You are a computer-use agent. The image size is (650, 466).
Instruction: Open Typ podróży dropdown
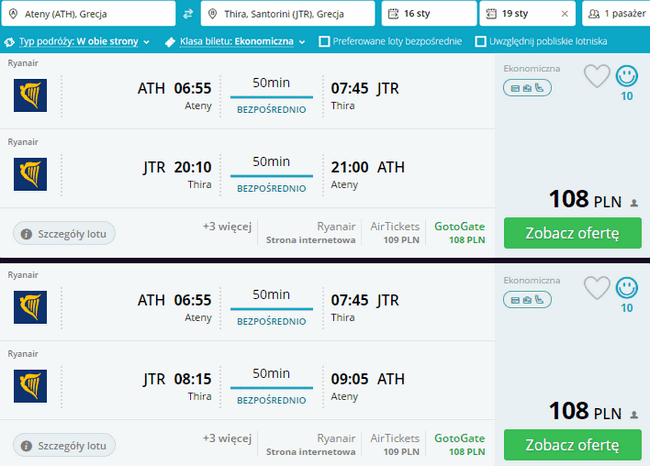coord(77,41)
